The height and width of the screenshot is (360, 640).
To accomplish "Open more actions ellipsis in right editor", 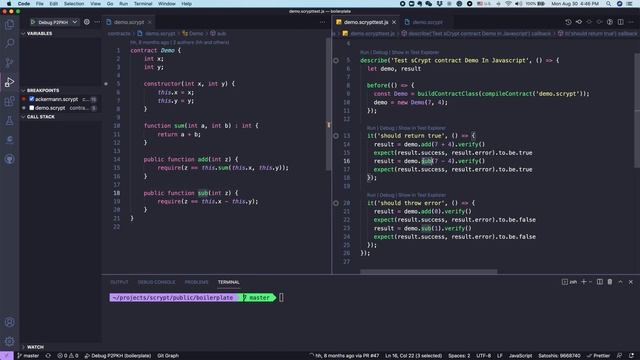I will [631, 22].
